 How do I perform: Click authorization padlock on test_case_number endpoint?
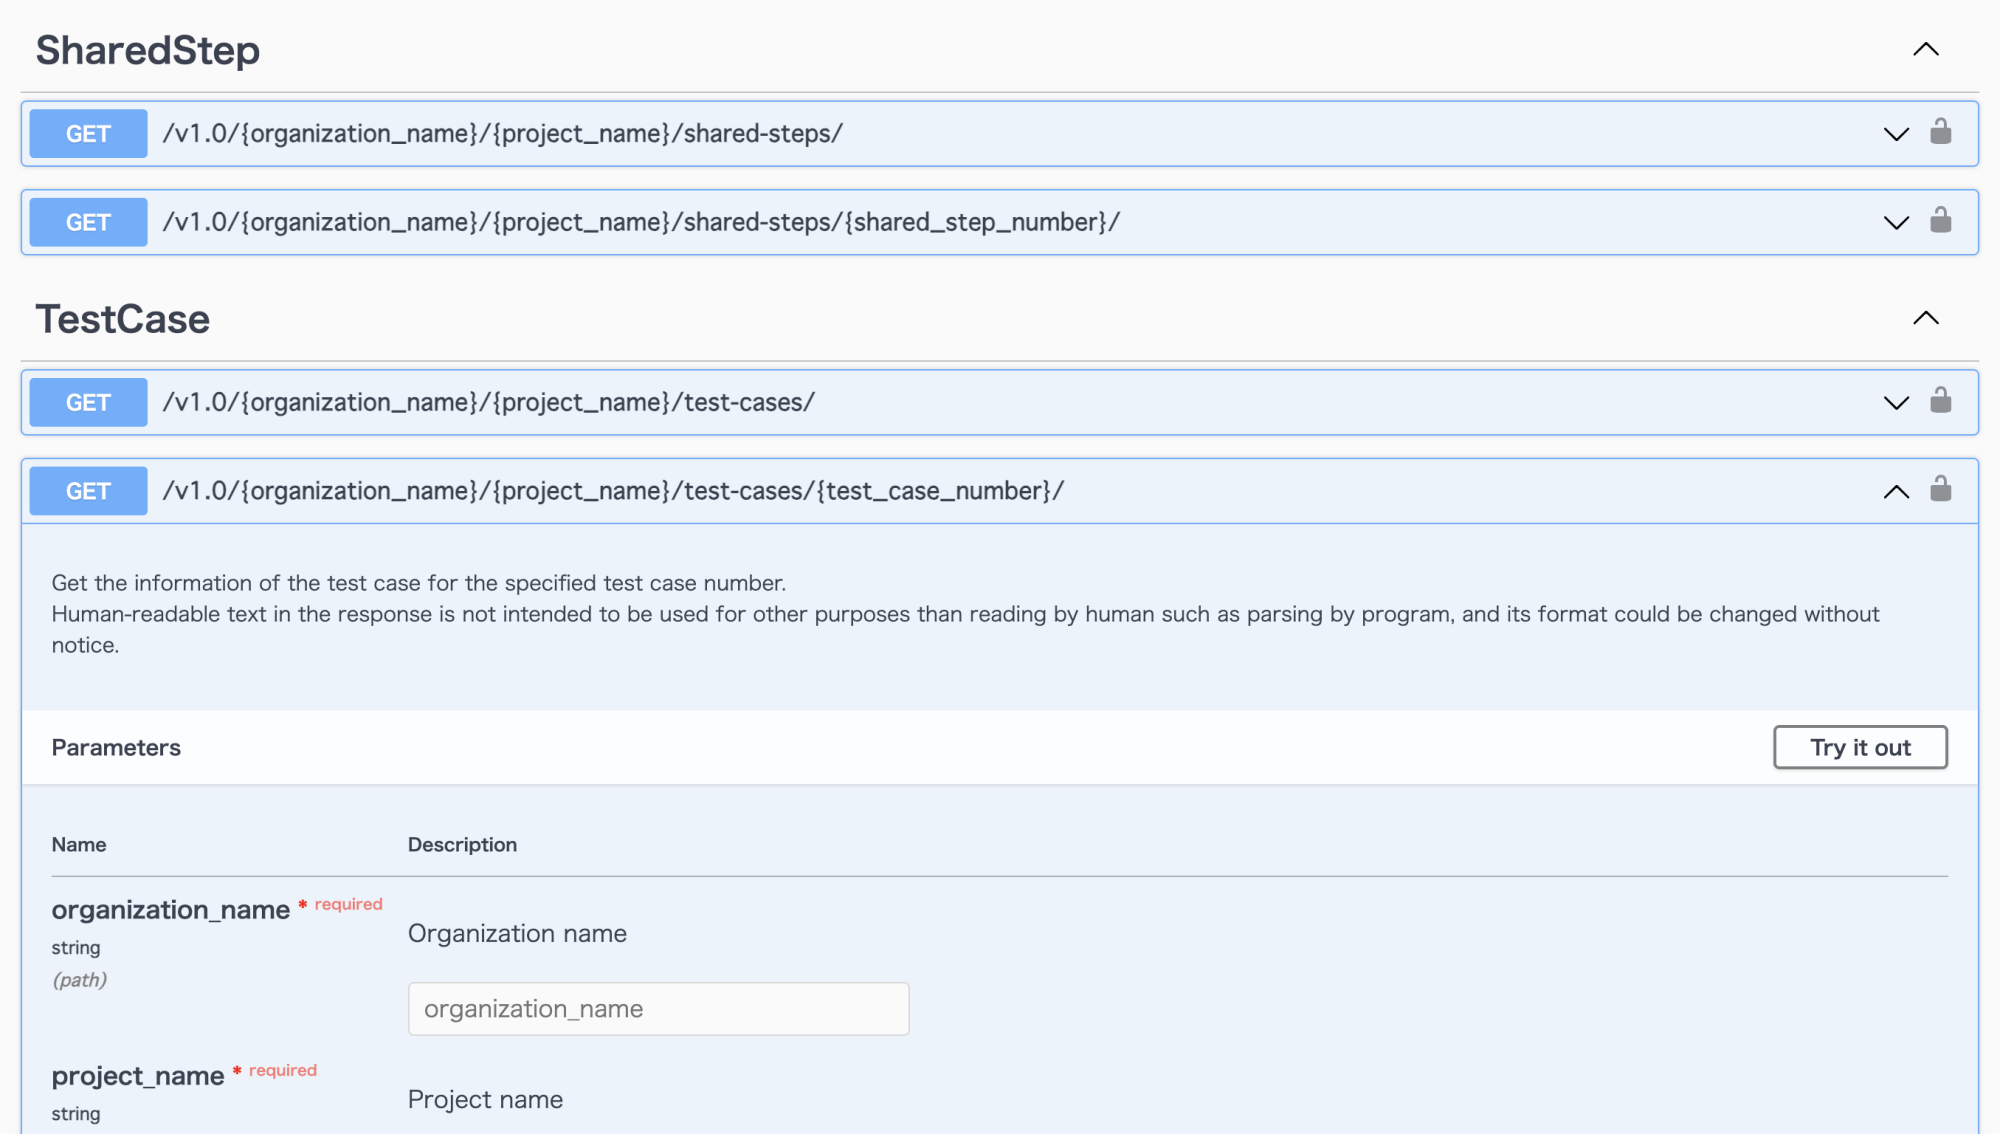[1942, 490]
